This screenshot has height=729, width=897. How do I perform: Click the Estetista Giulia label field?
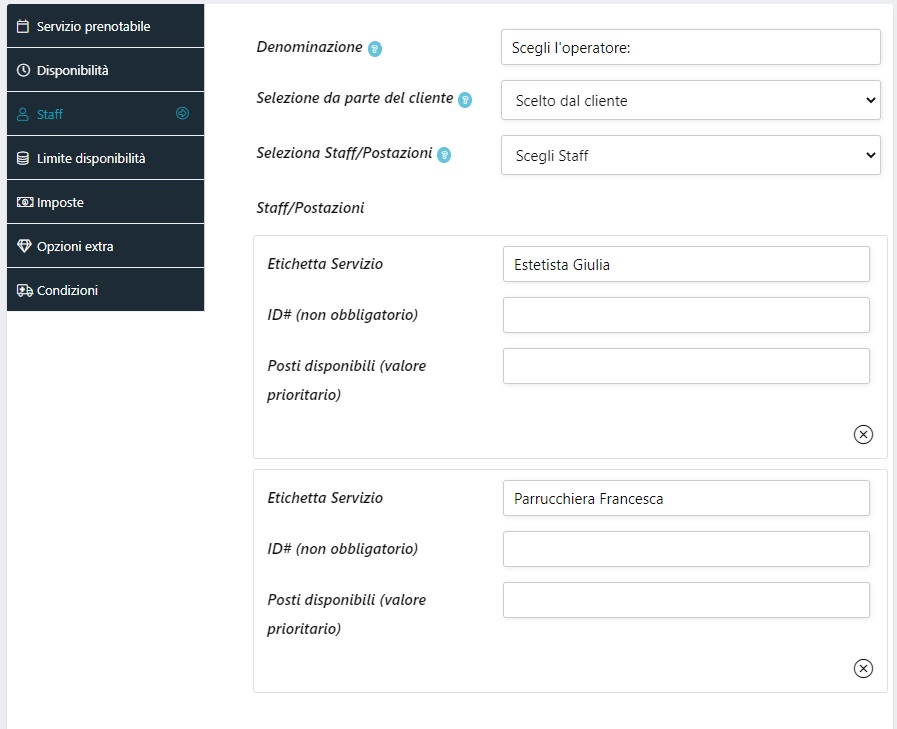pyautogui.click(x=686, y=265)
